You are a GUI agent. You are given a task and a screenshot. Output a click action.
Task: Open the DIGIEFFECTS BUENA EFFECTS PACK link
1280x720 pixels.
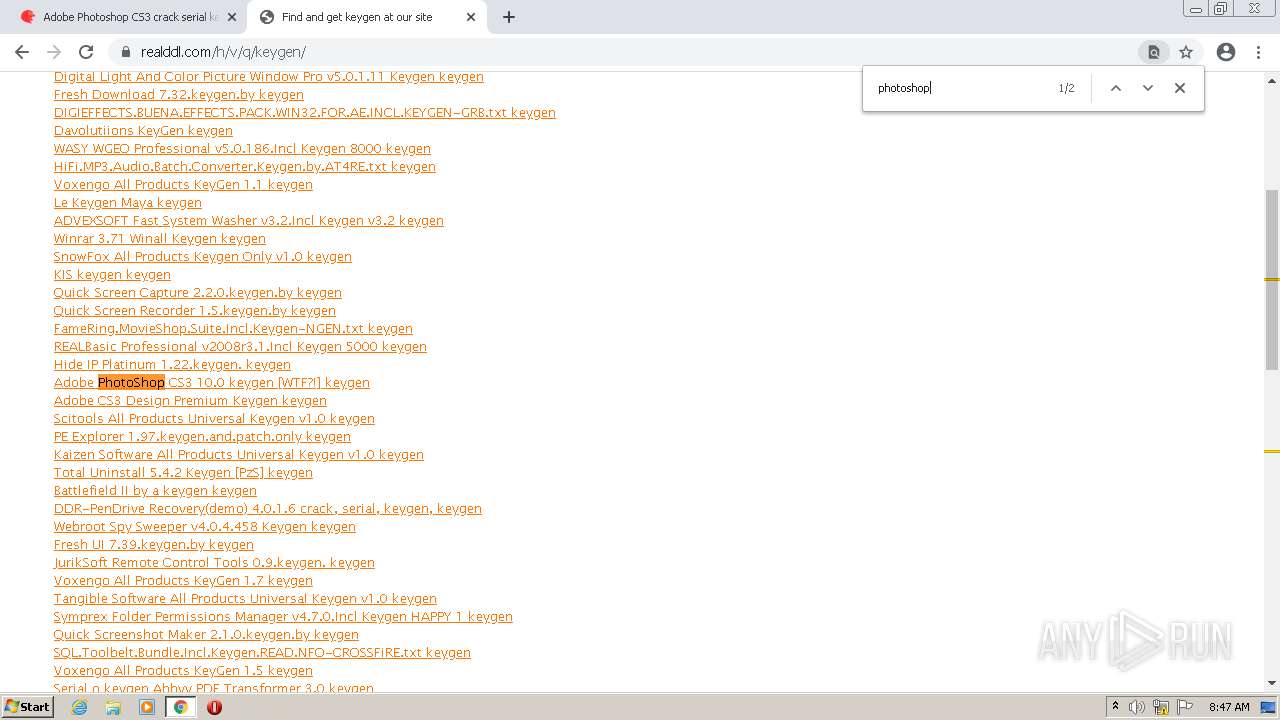pyautogui.click(x=305, y=113)
